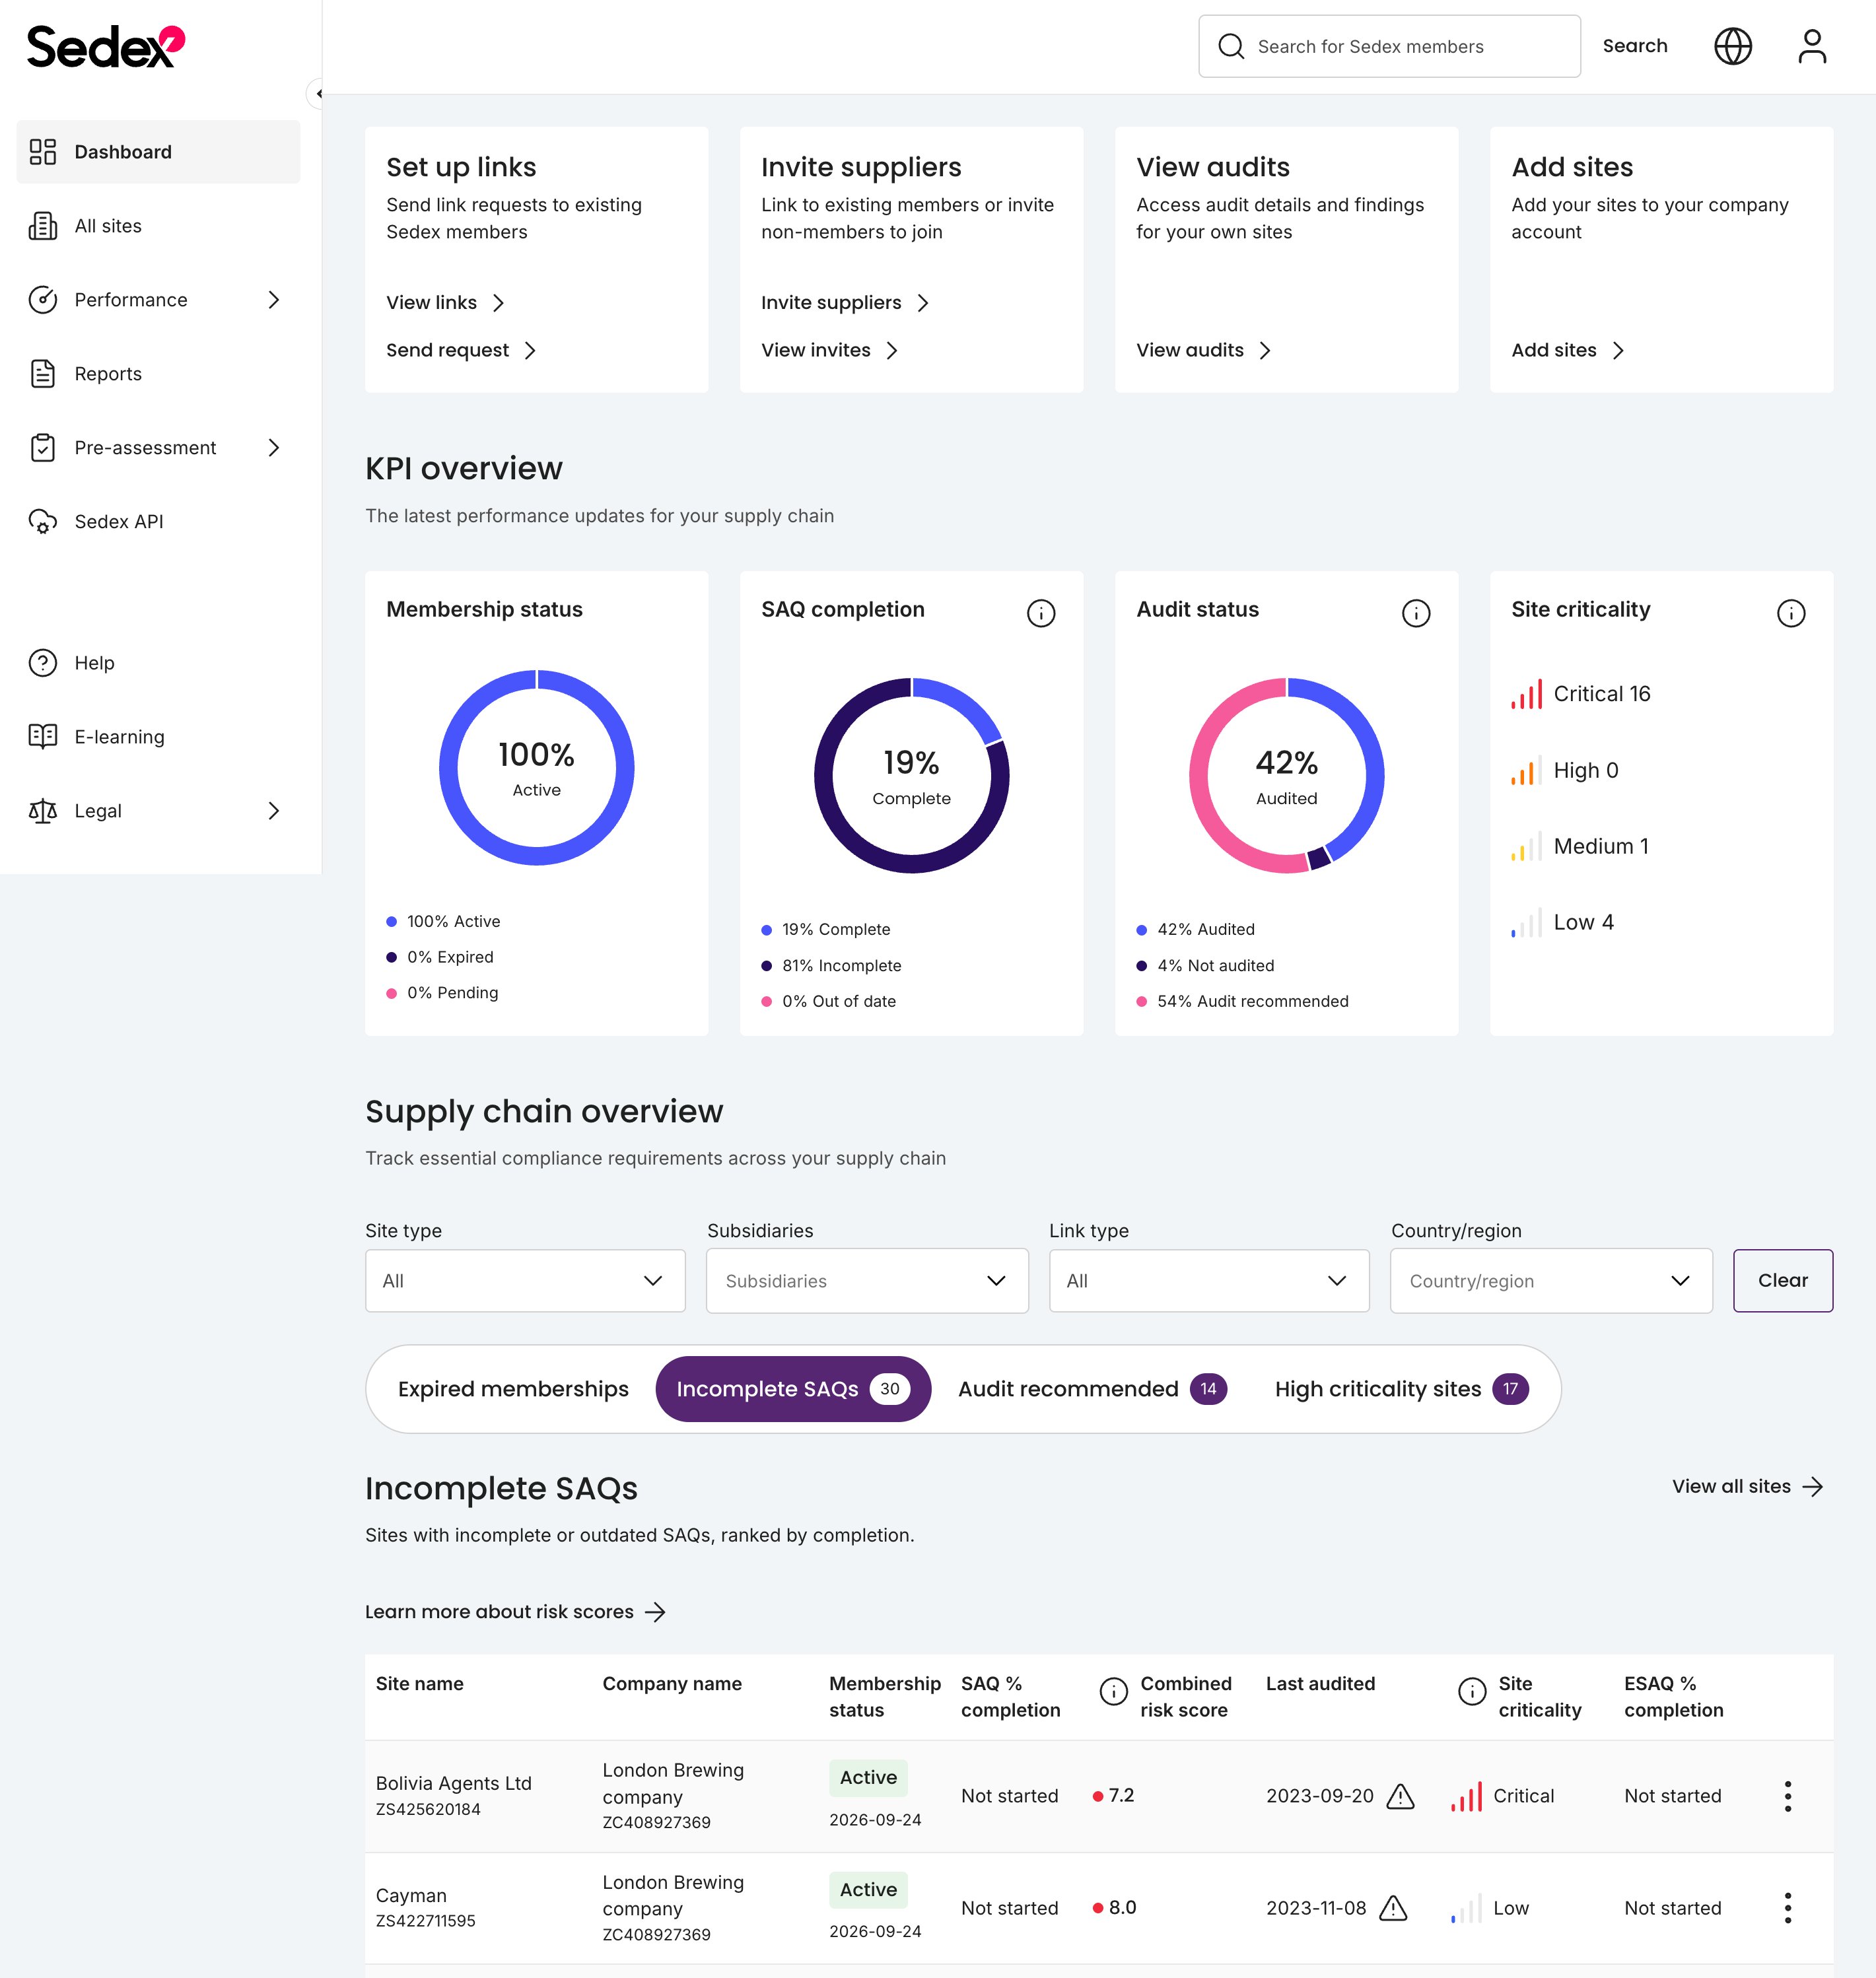This screenshot has height=1978, width=1876.
Task: Open the Site type dropdown
Action: (525, 1281)
